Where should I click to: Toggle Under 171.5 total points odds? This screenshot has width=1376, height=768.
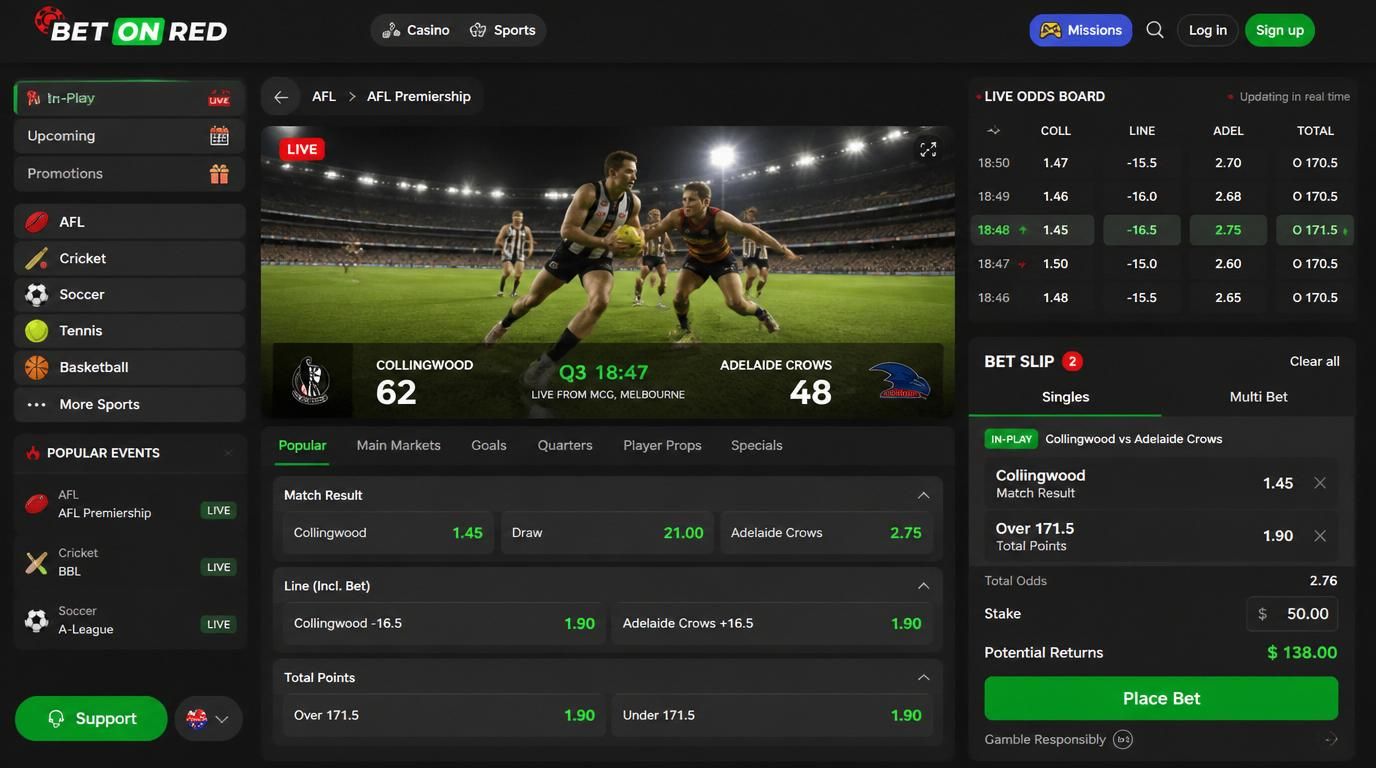point(772,716)
